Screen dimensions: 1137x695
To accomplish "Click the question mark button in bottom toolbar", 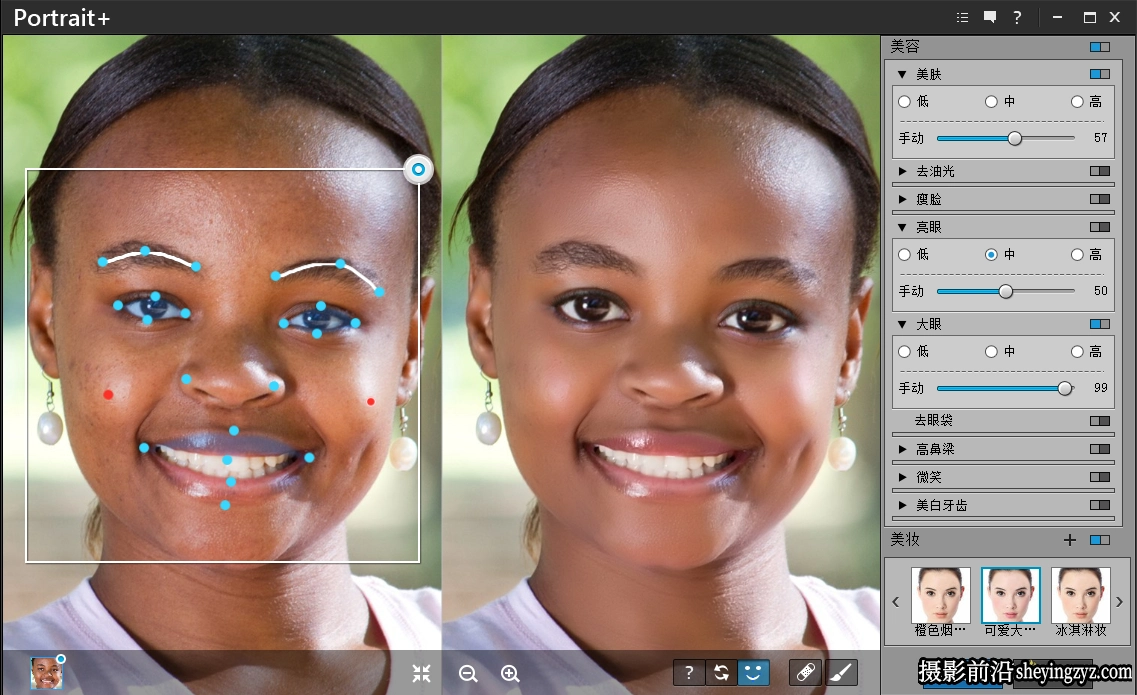I will 689,673.
